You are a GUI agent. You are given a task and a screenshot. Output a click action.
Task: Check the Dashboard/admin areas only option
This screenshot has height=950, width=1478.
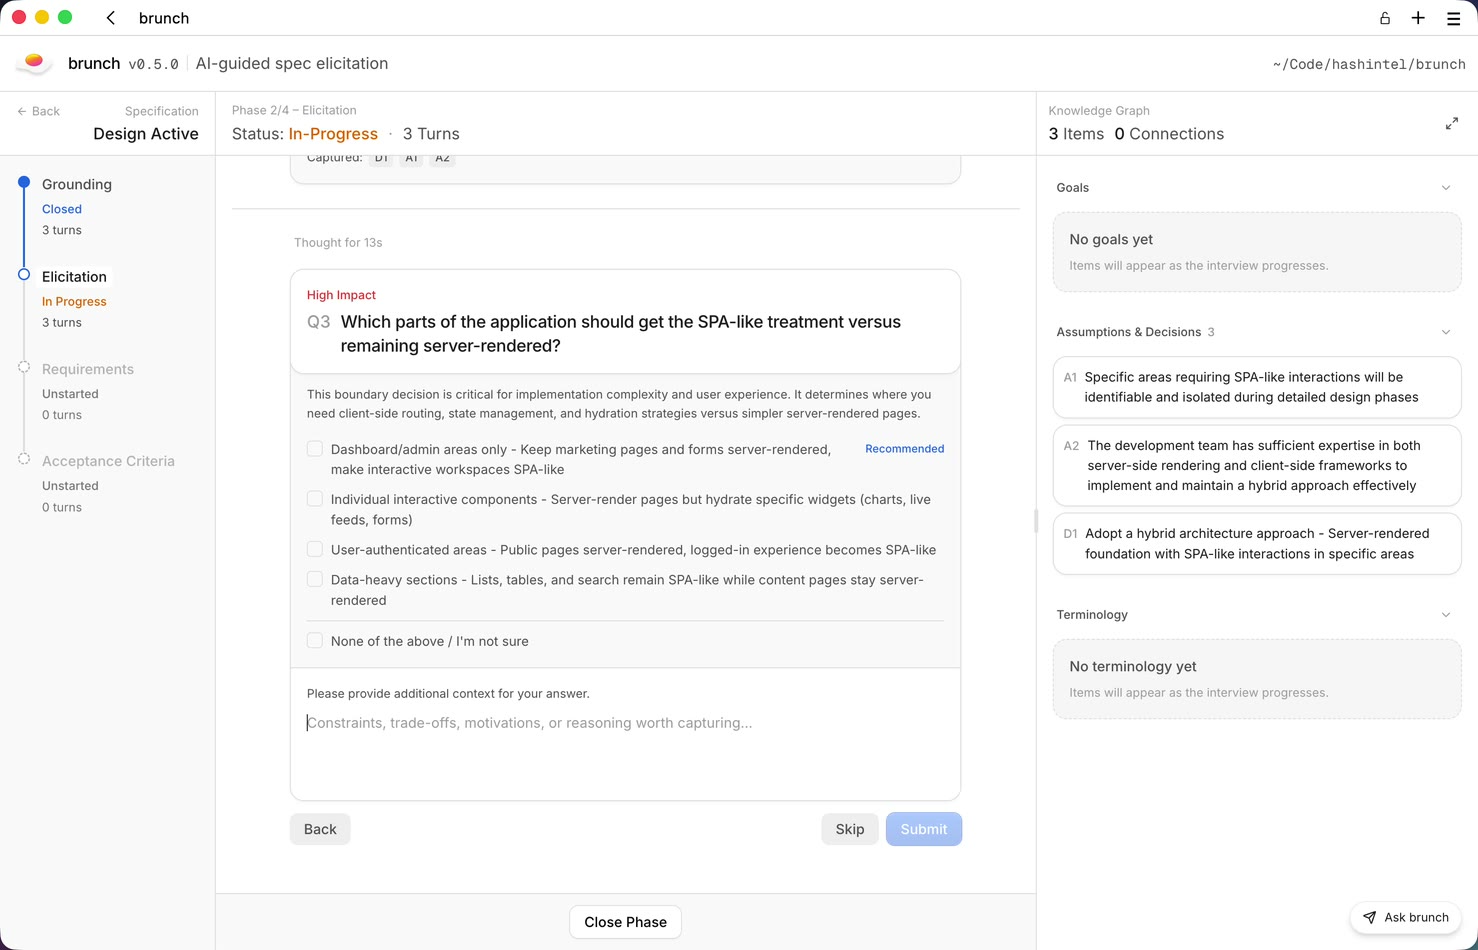[315, 449]
